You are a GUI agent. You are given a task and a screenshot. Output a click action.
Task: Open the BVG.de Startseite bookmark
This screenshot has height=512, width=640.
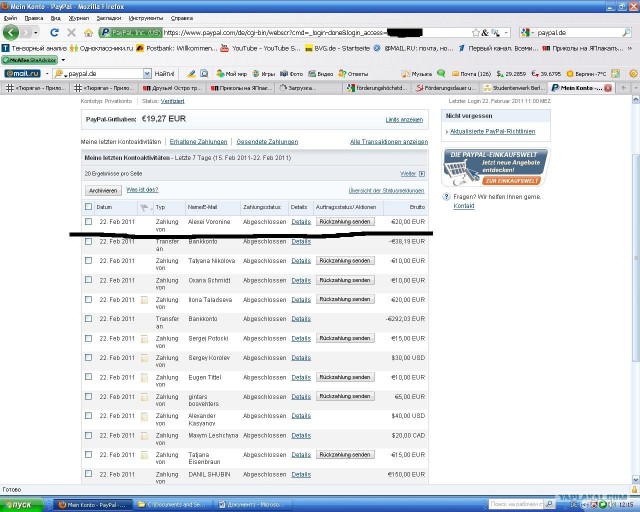(x=338, y=48)
